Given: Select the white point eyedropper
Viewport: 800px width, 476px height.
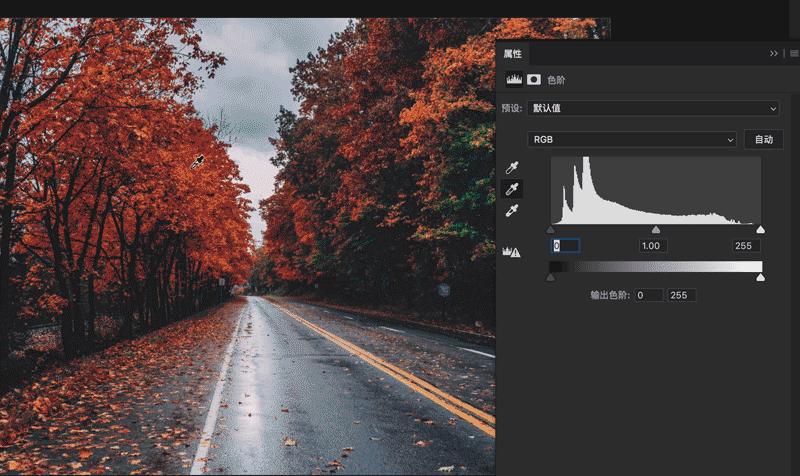Looking at the screenshot, I should pos(512,210).
